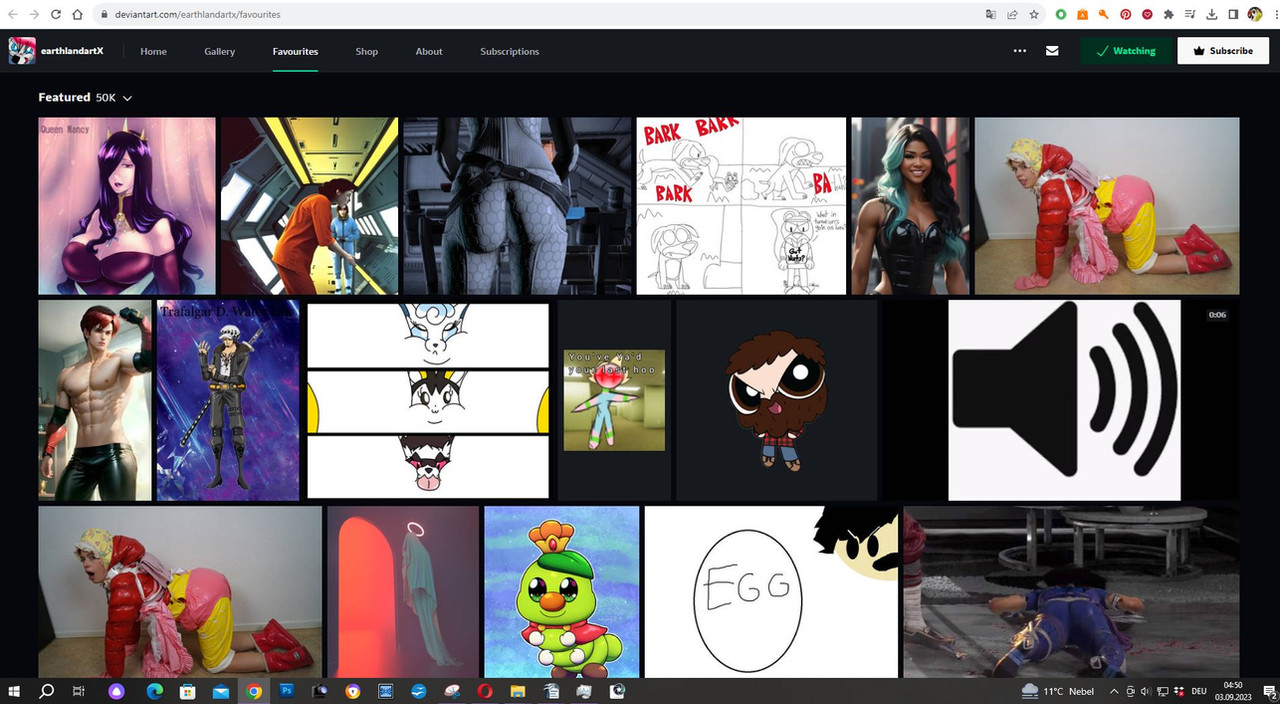Open the About tab

click(429, 51)
